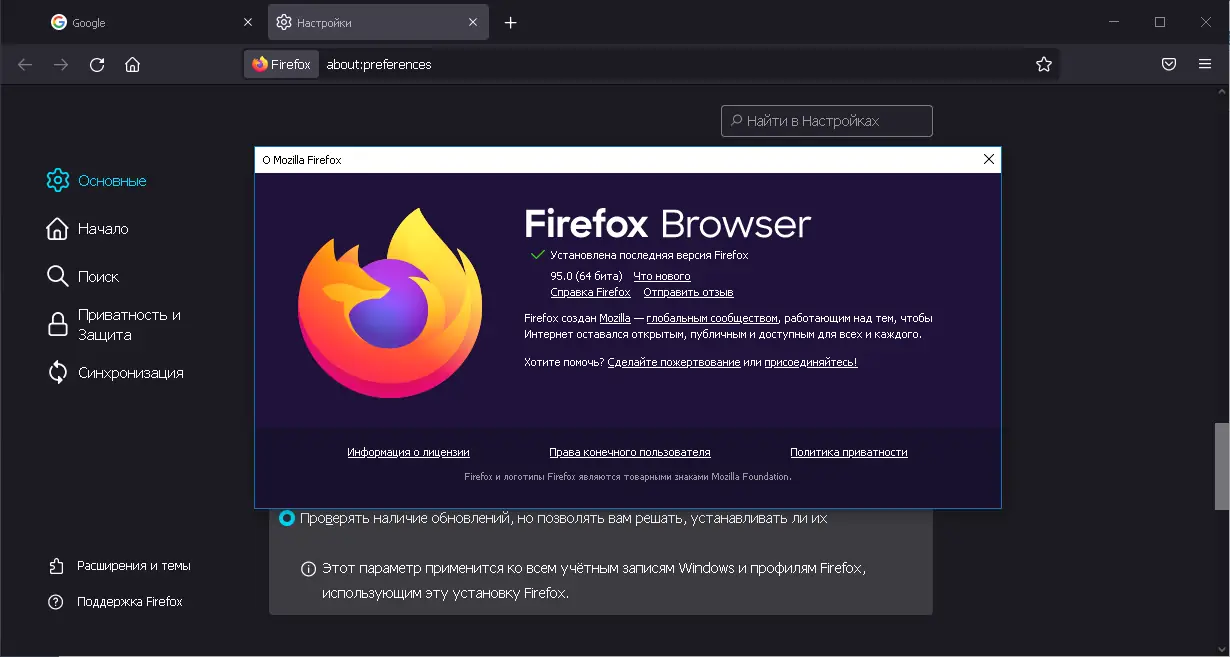Close the О Mozilla Firefox dialog
1230x657 pixels.
pos(989,160)
